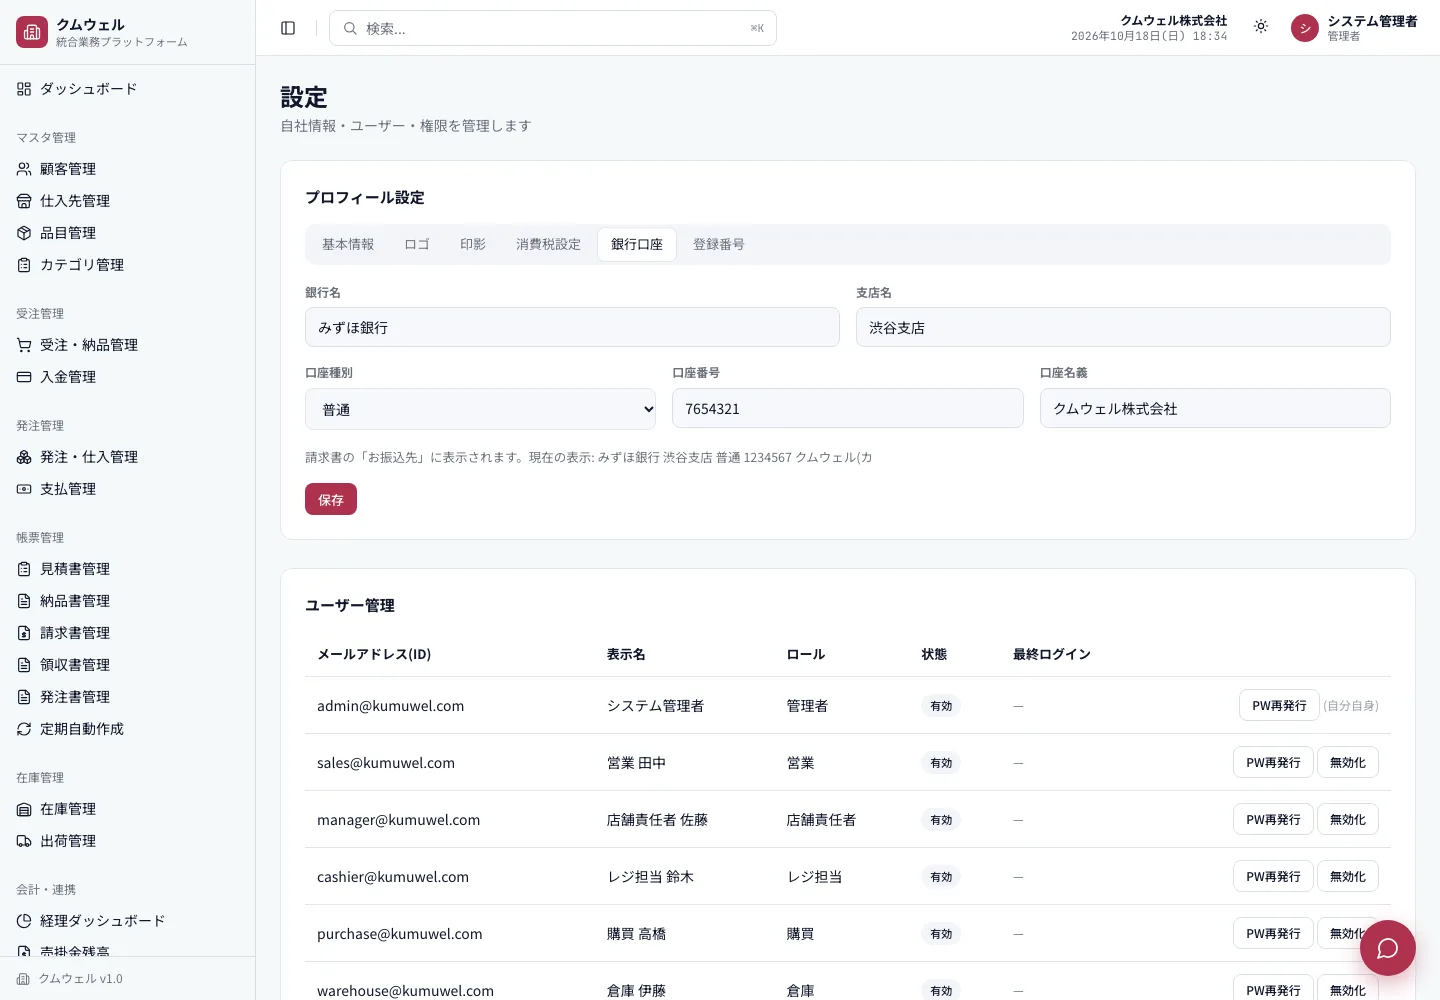The width and height of the screenshot is (1440, 1000).
Task: Edit the 口座名義 field
Action: 1215,408
